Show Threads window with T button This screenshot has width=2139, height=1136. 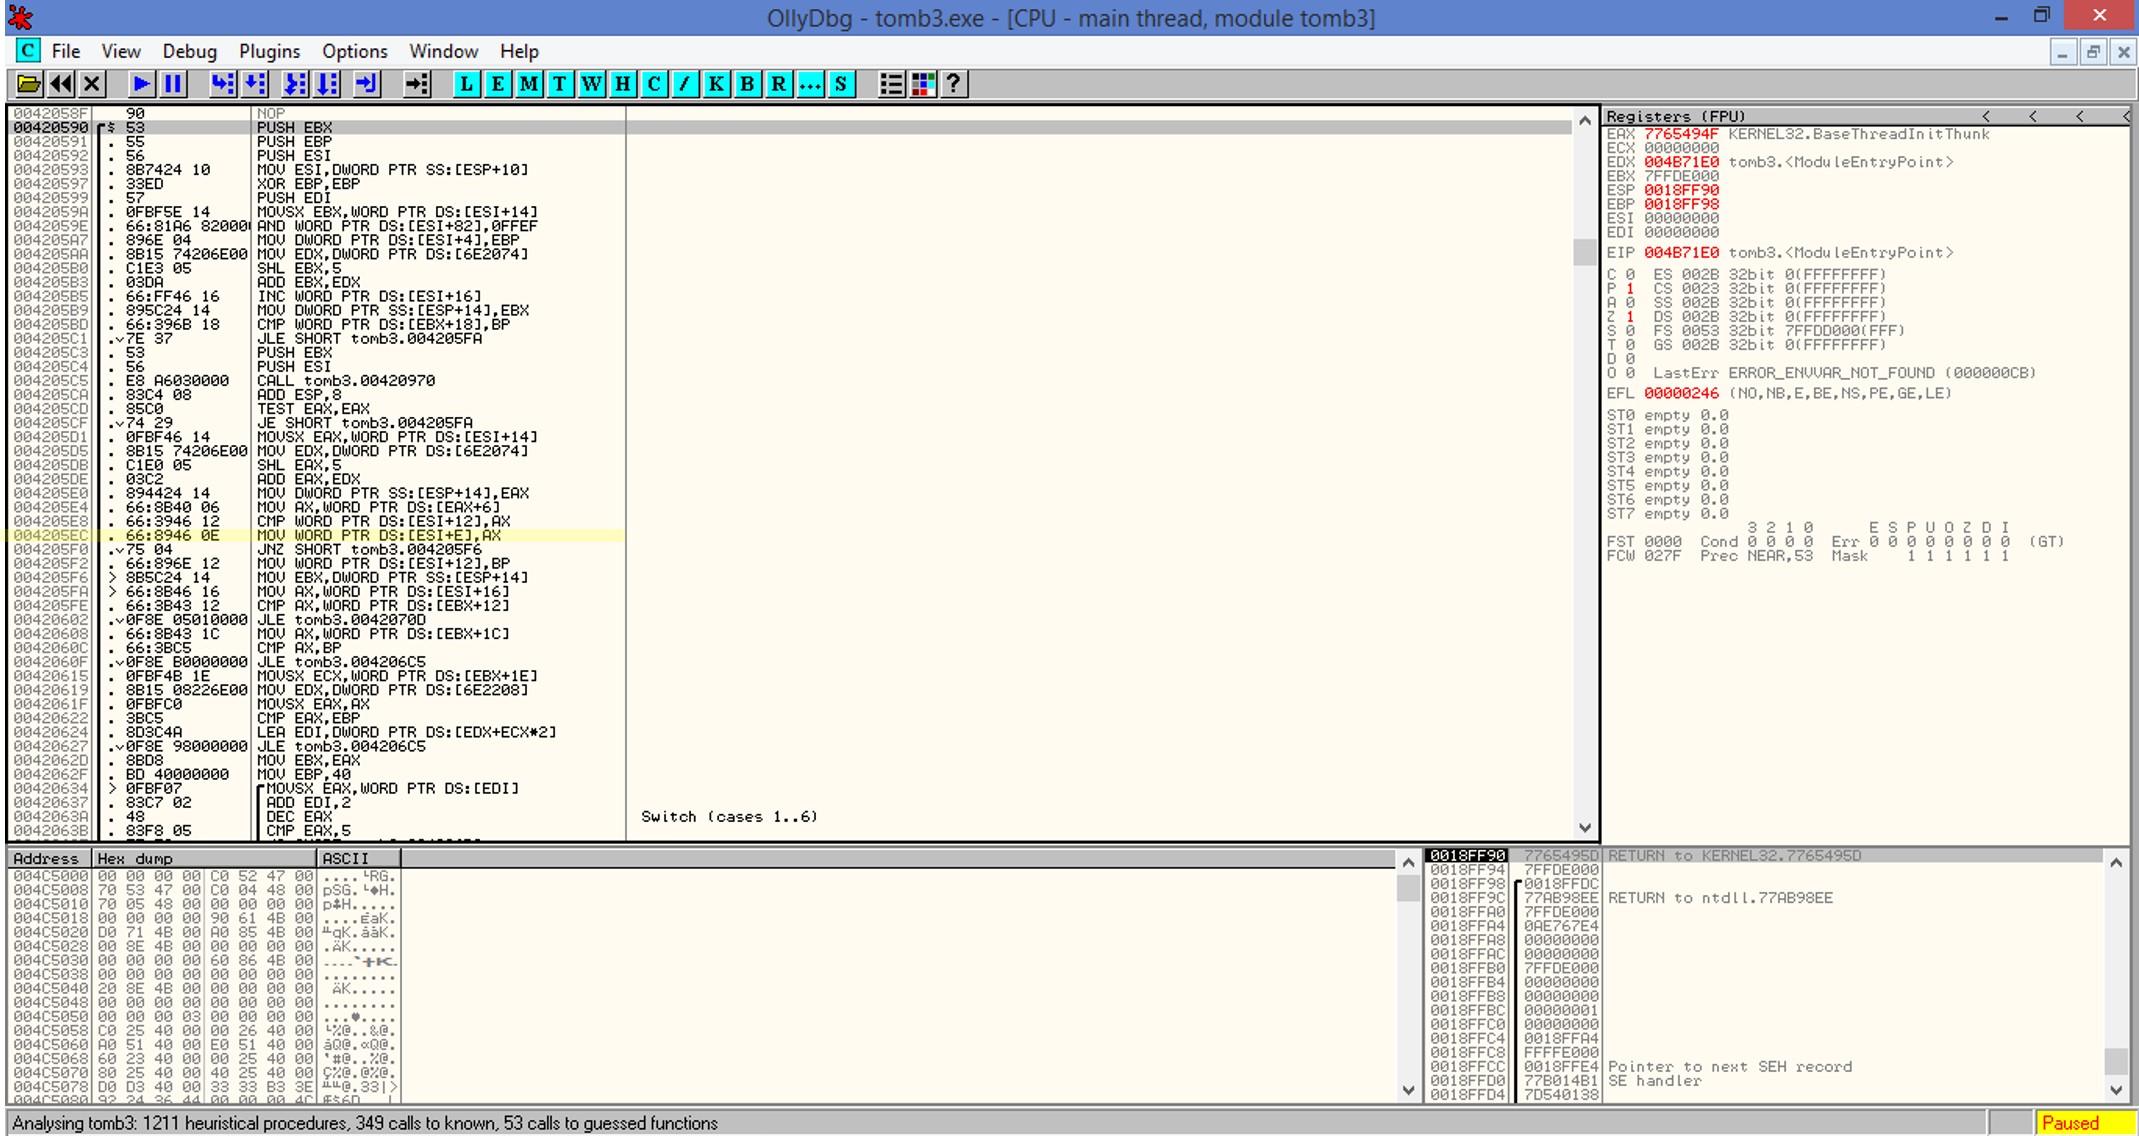pos(560,84)
